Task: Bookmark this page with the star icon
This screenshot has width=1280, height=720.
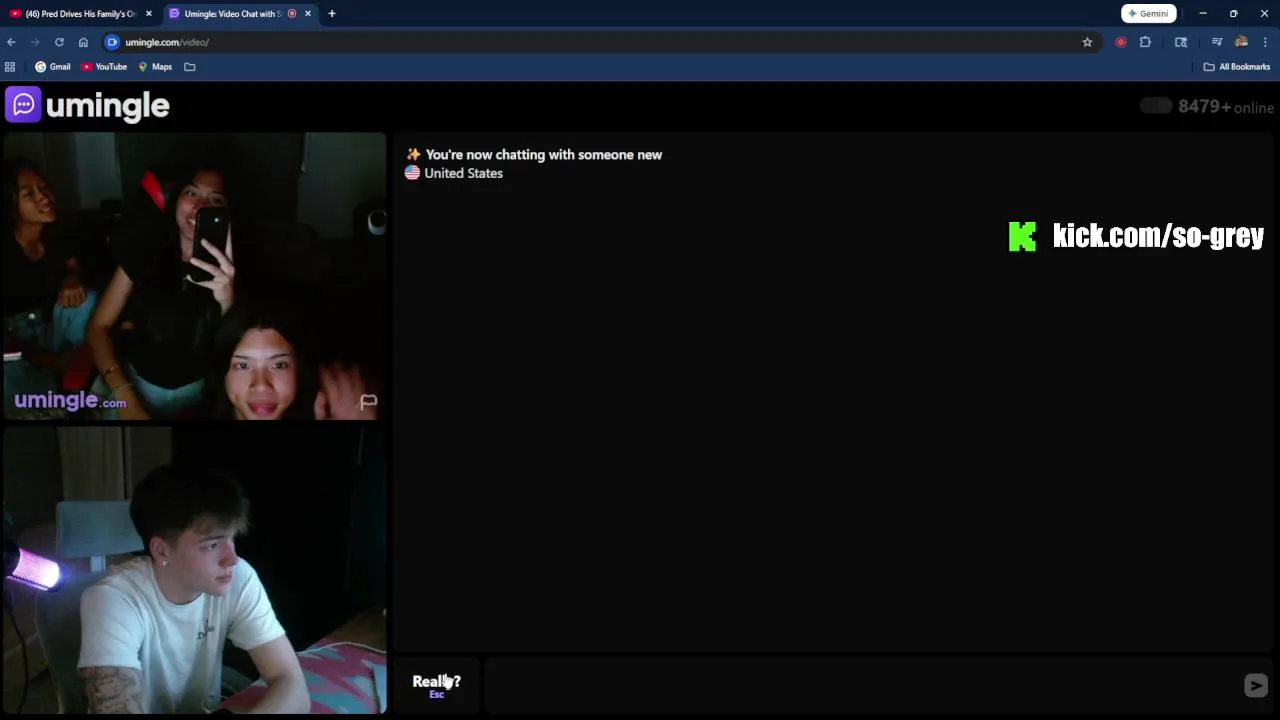Action: pos(1087,42)
